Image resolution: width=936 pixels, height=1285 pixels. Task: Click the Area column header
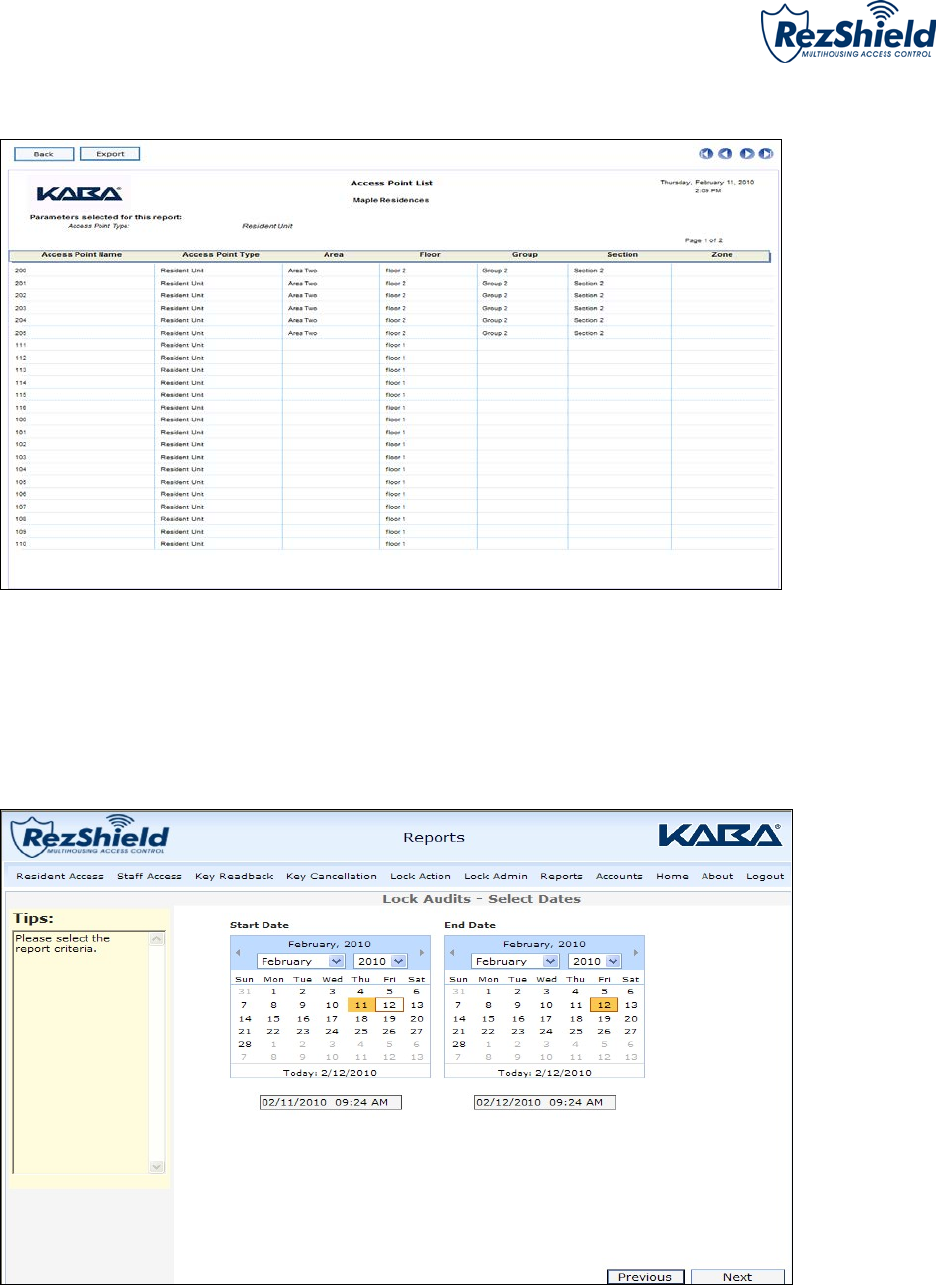click(334, 255)
